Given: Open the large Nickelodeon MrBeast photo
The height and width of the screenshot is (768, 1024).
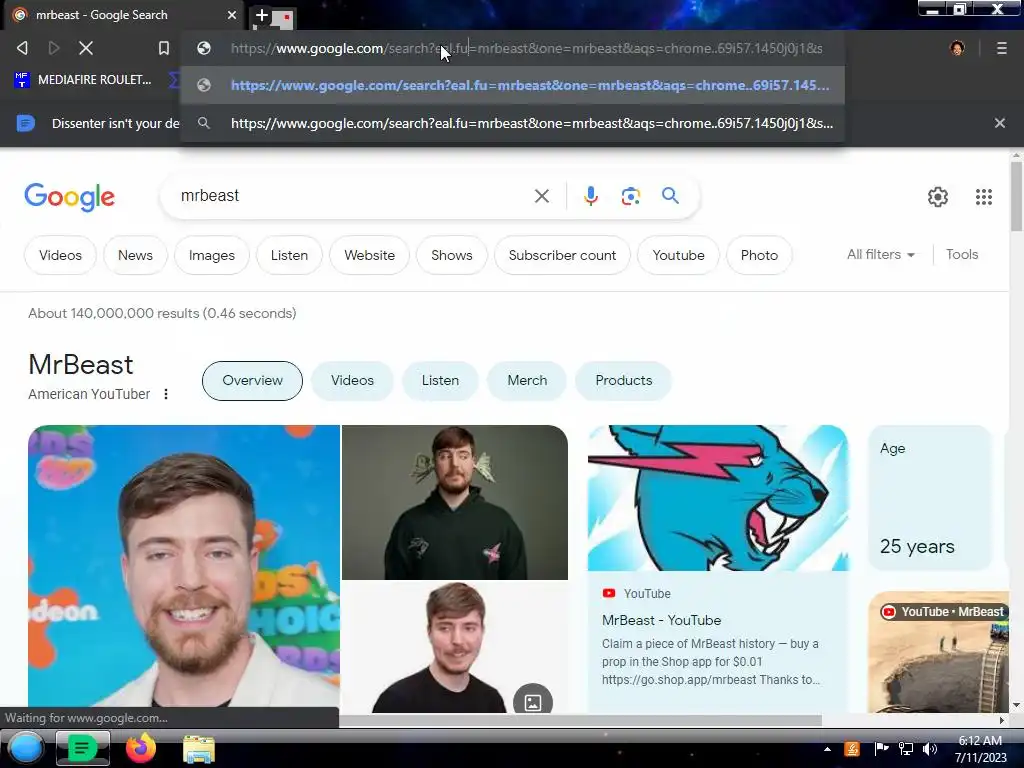Looking at the screenshot, I should (184, 566).
